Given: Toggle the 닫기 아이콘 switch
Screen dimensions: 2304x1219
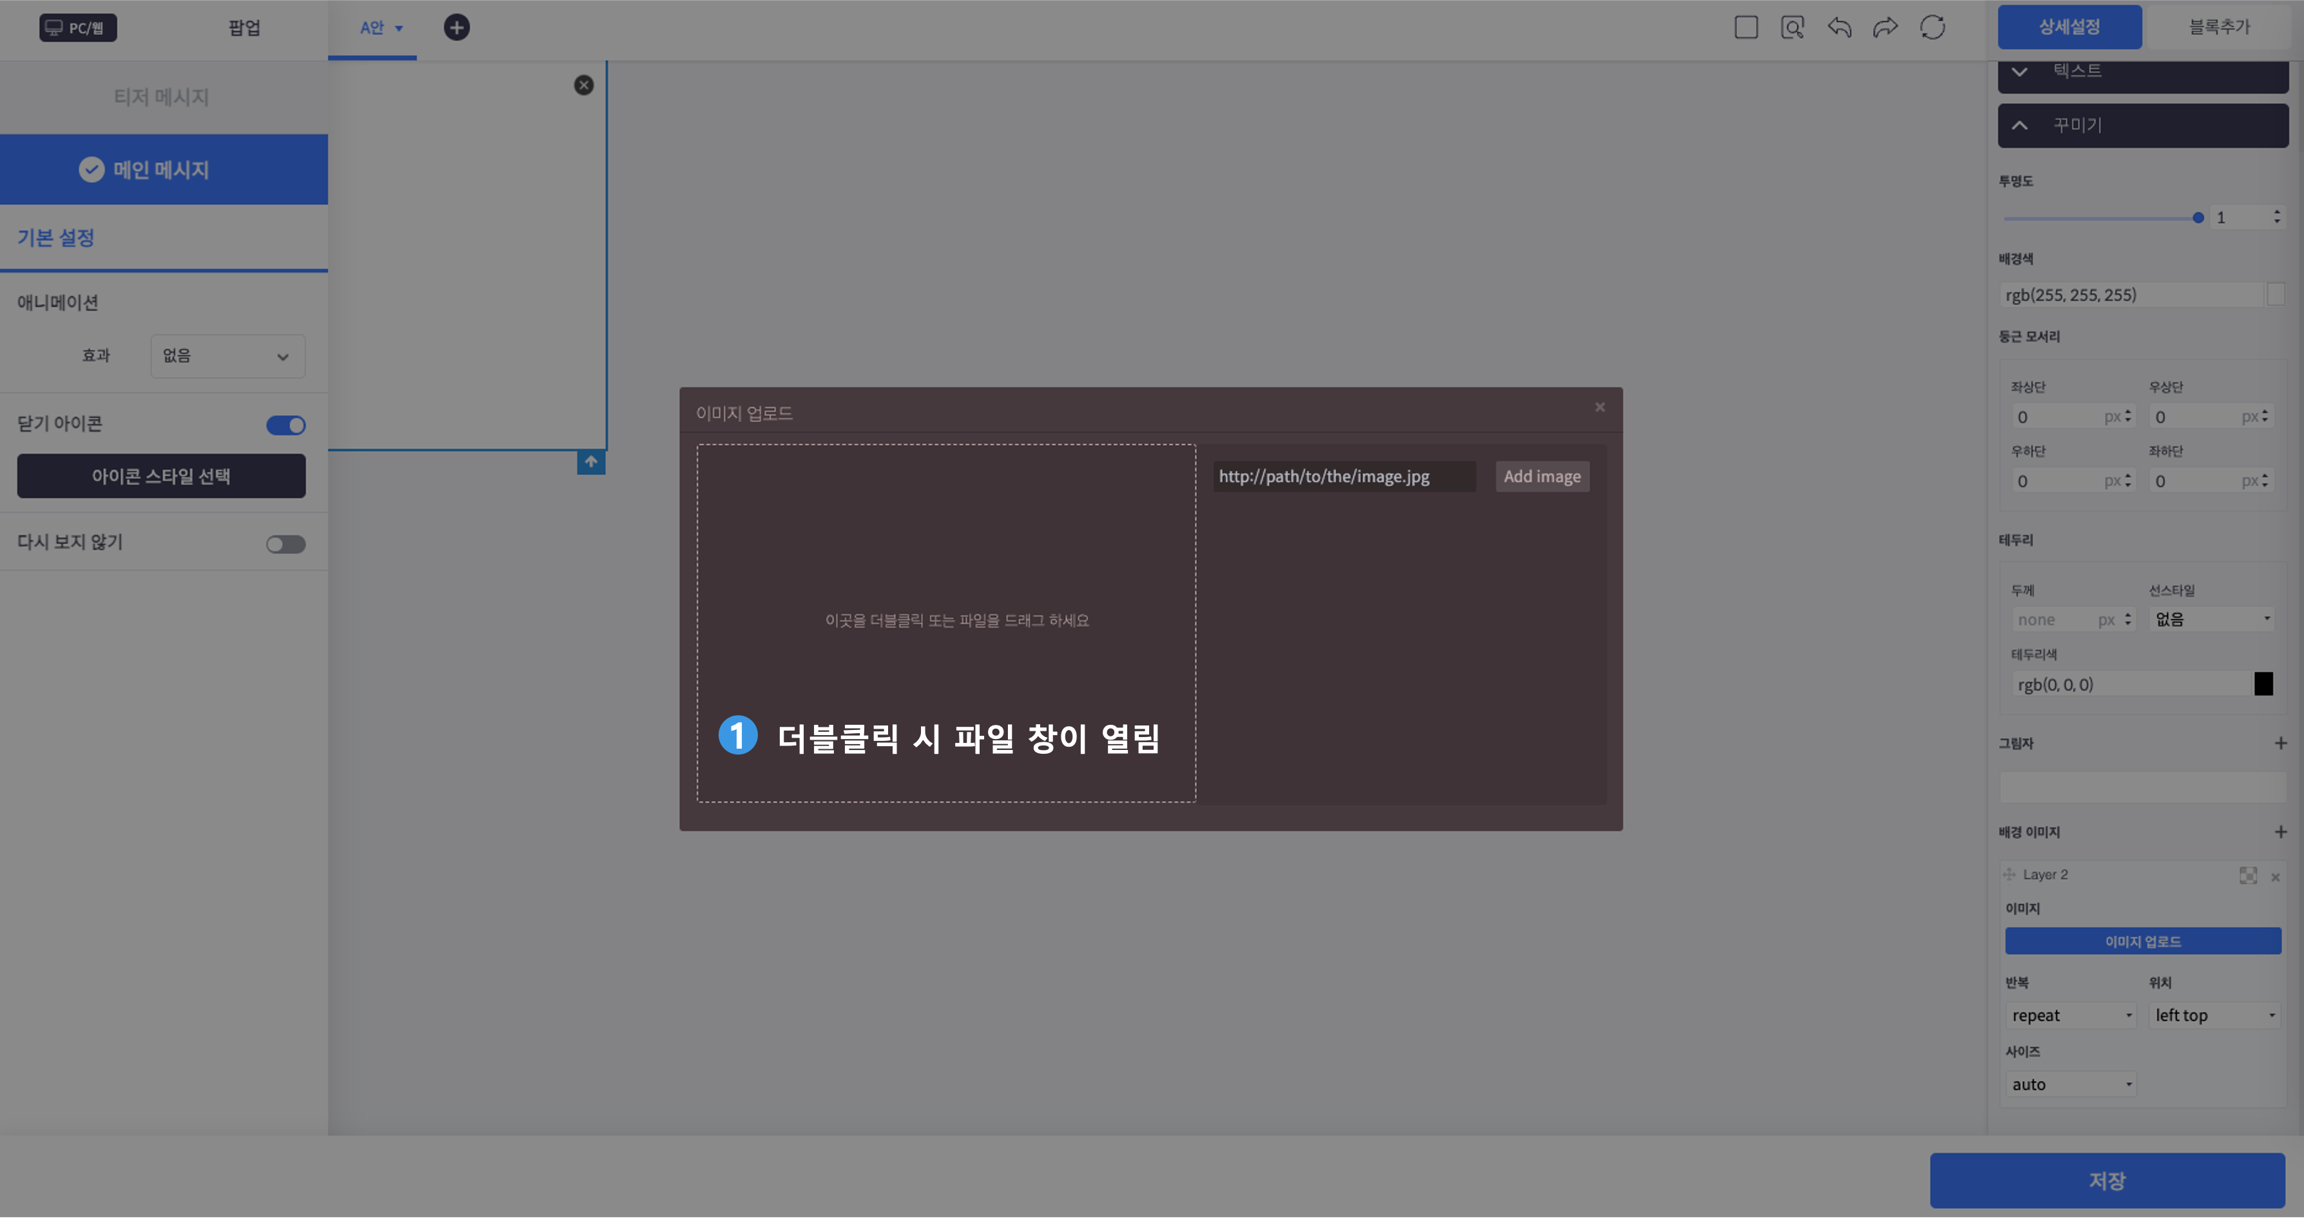Looking at the screenshot, I should (285, 425).
